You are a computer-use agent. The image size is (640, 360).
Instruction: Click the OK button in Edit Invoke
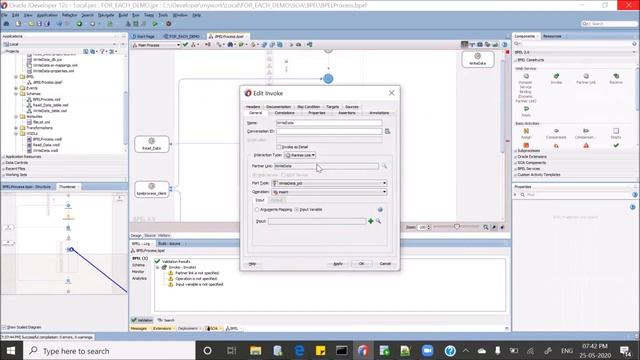pos(361,264)
